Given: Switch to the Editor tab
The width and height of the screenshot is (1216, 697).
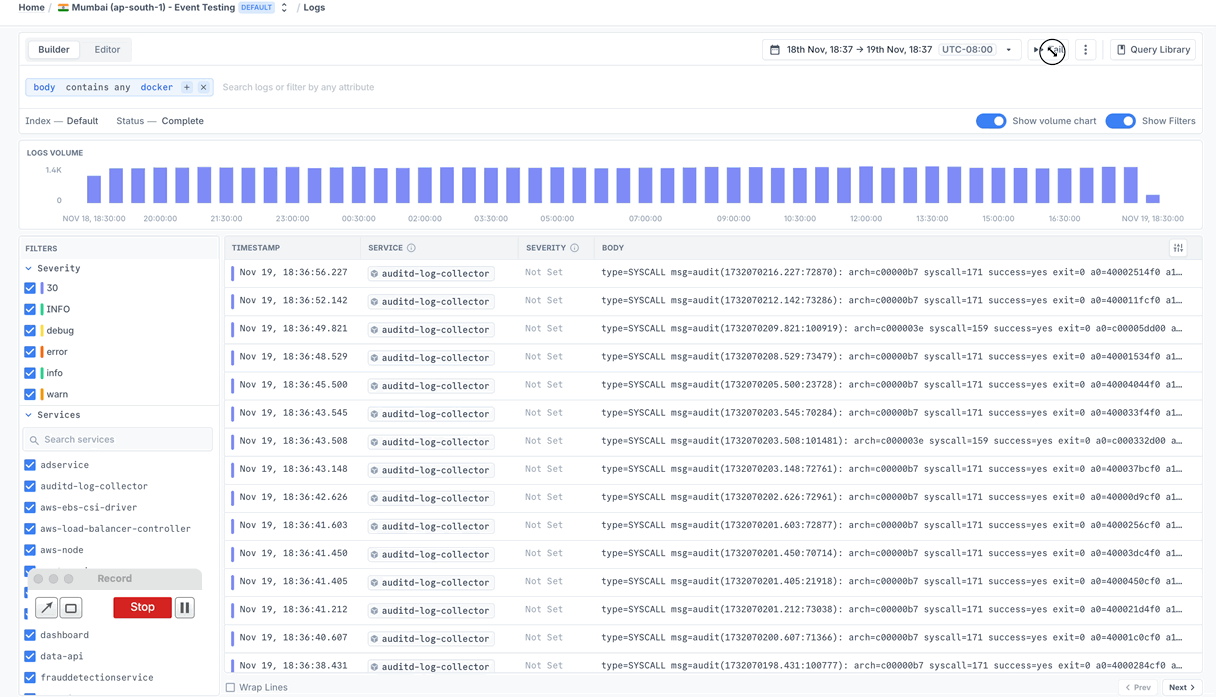Looking at the screenshot, I should tap(107, 49).
